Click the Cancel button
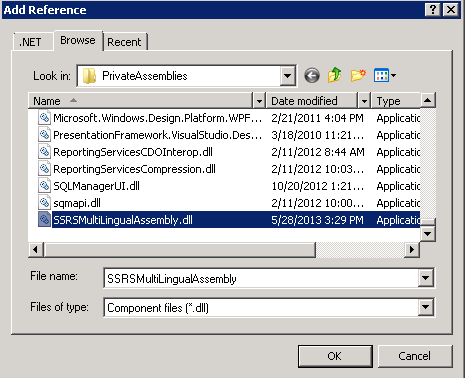465x378 pixels. pos(415,356)
